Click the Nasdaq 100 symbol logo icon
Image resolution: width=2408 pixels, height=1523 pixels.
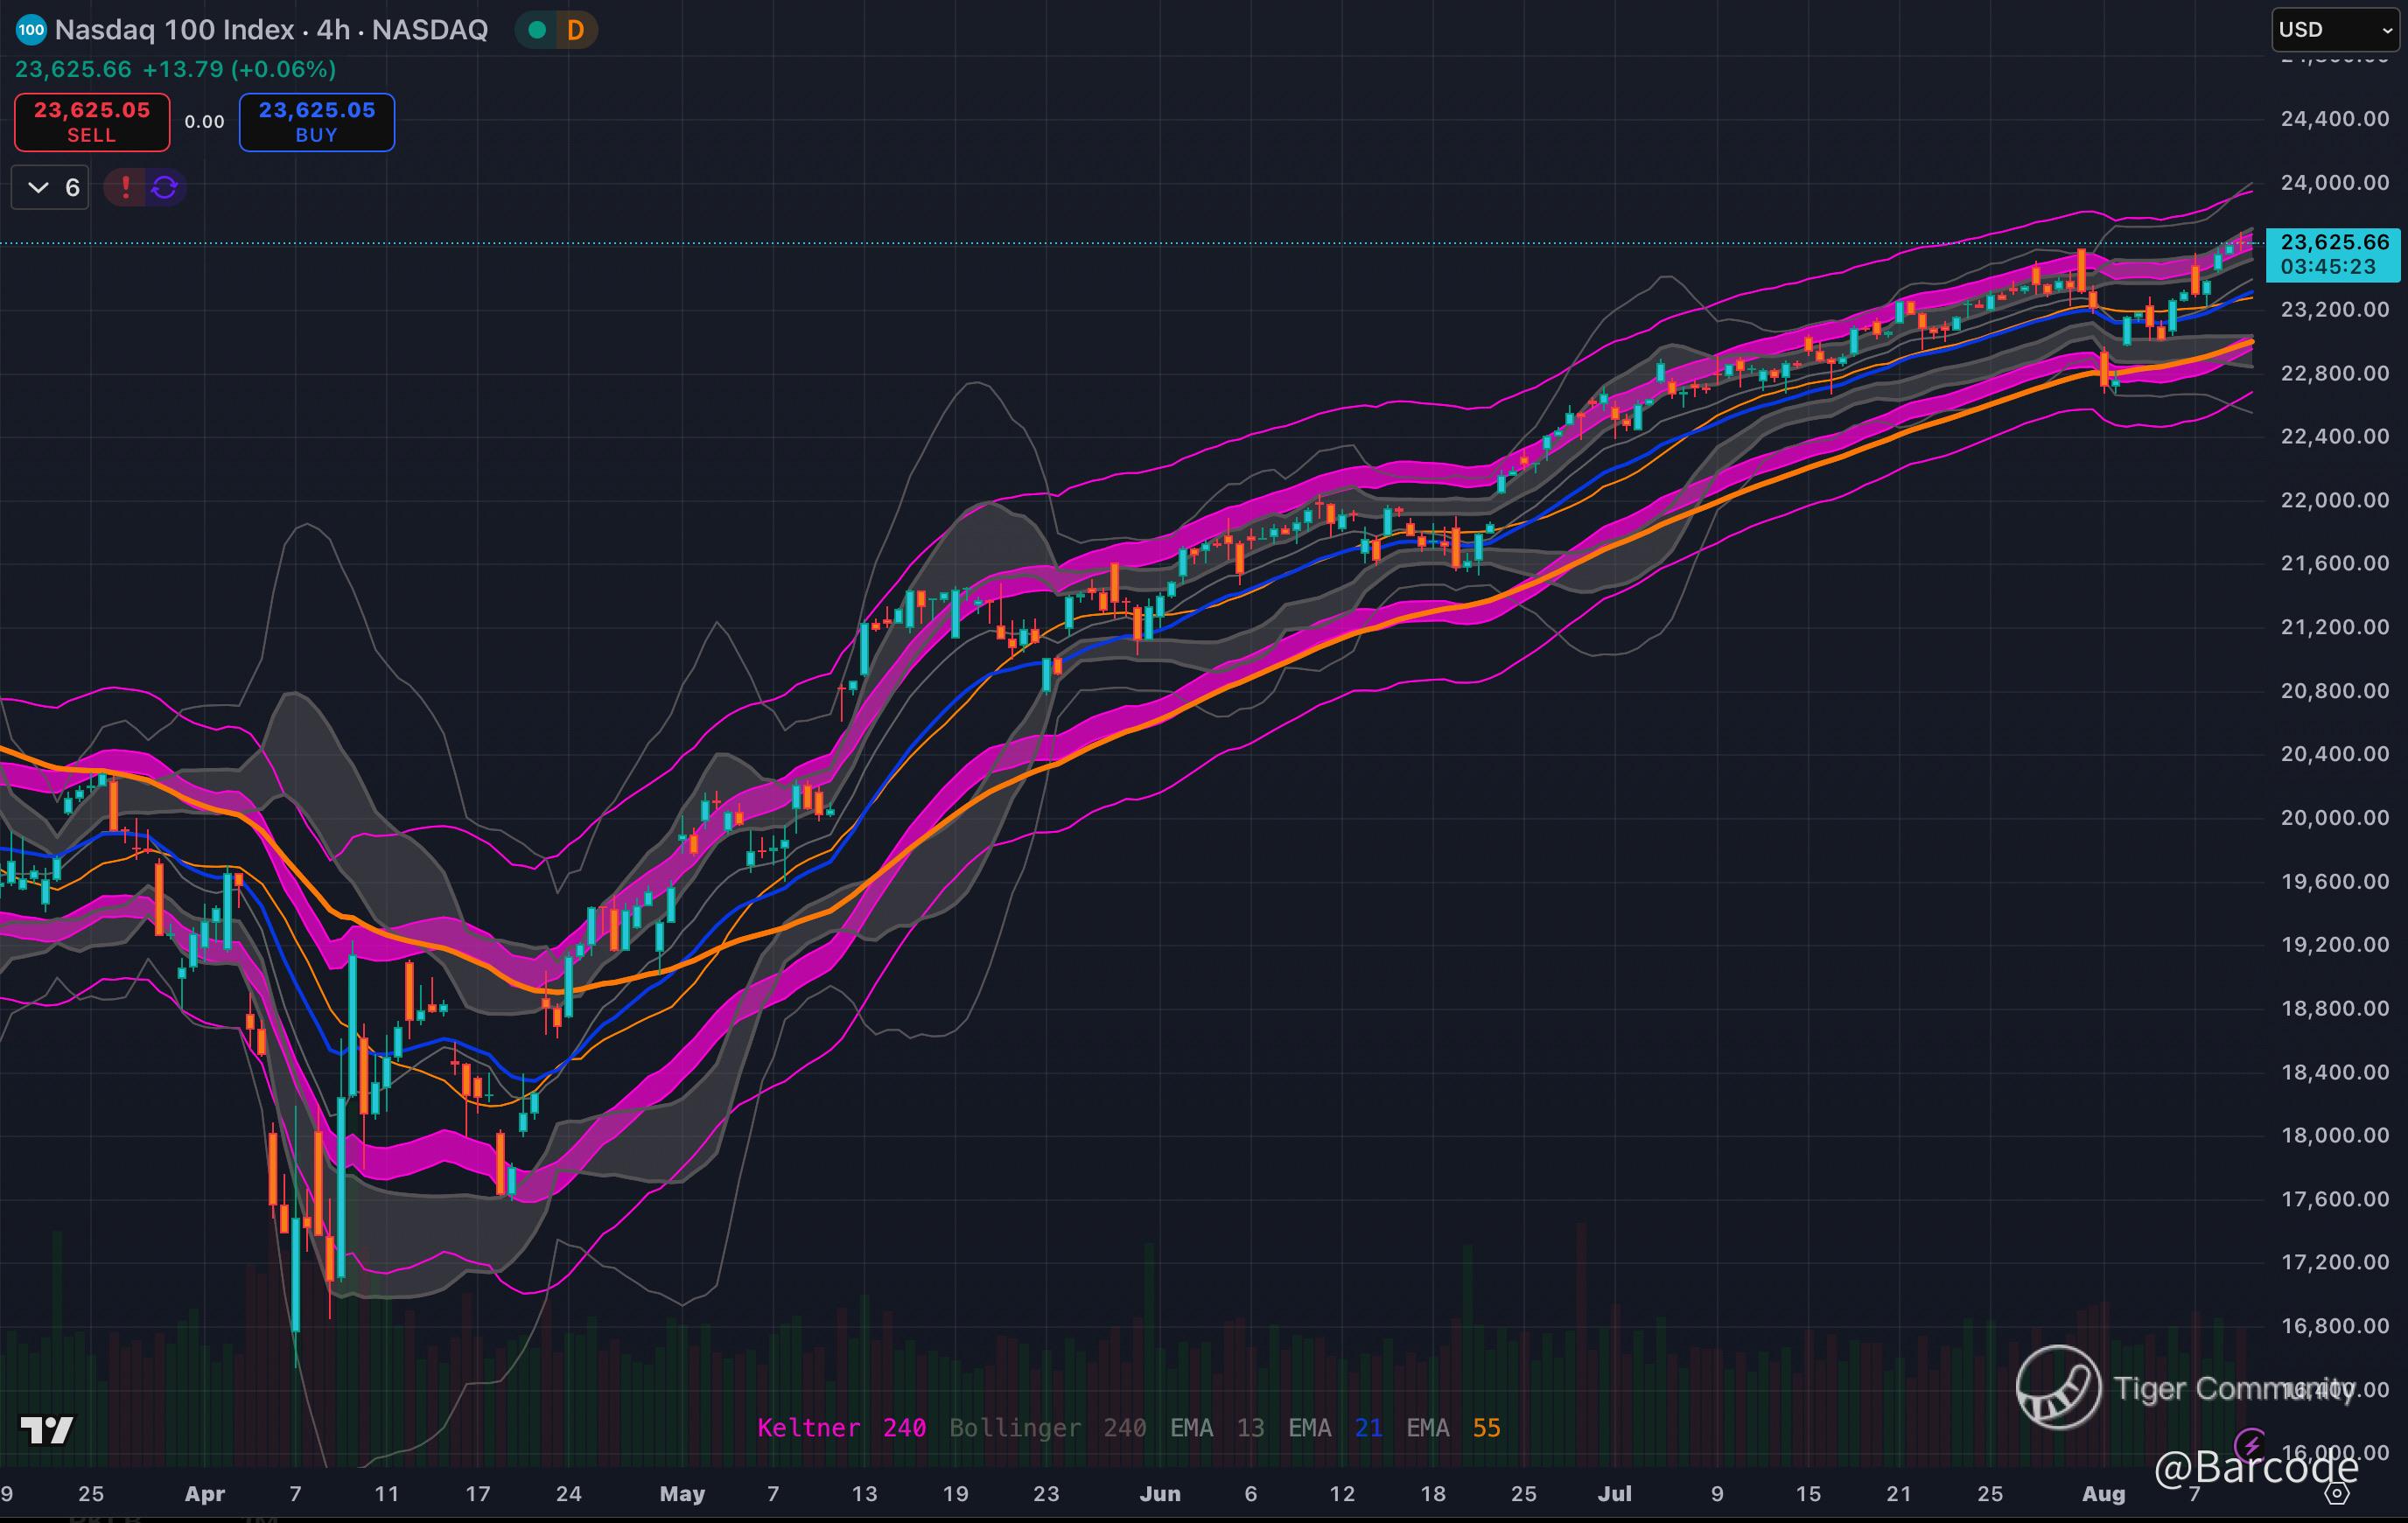[31, 30]
